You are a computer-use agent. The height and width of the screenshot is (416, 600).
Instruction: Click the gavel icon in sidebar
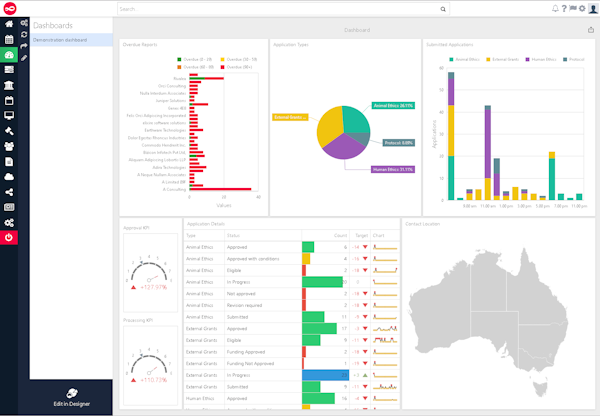coord(9,130)
